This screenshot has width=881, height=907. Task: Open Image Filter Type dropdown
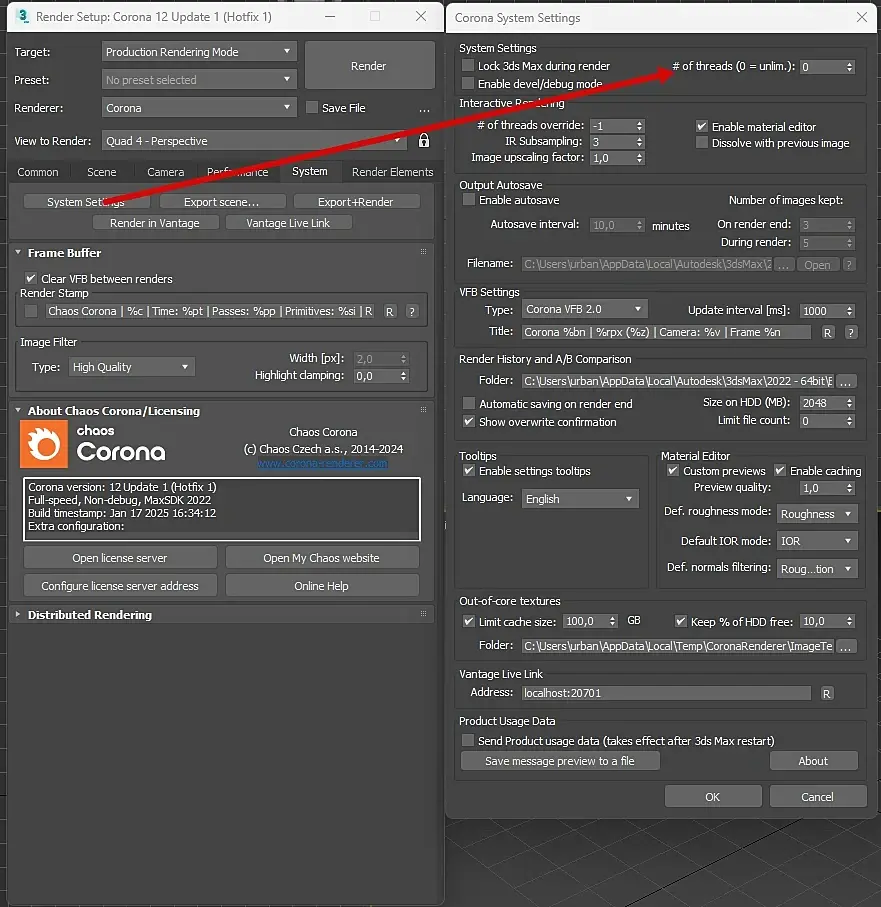point(131,367)
